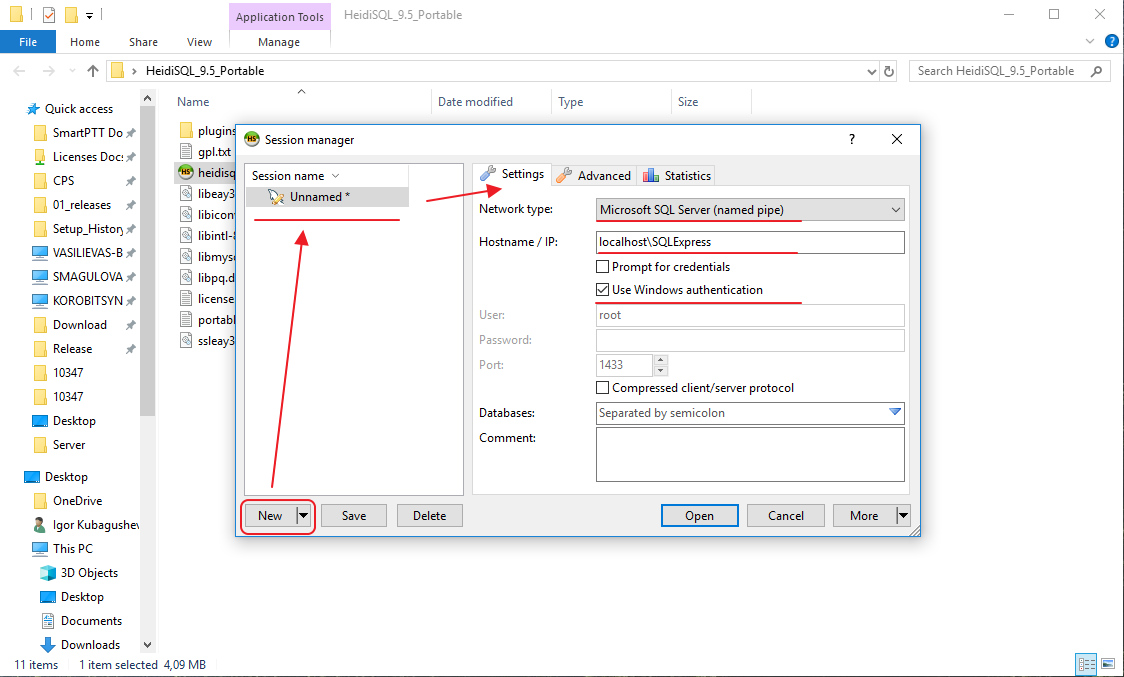Screen dimensions: 1124x677
Task: Open the File menu in Explorer
Action: pos(28,42)
